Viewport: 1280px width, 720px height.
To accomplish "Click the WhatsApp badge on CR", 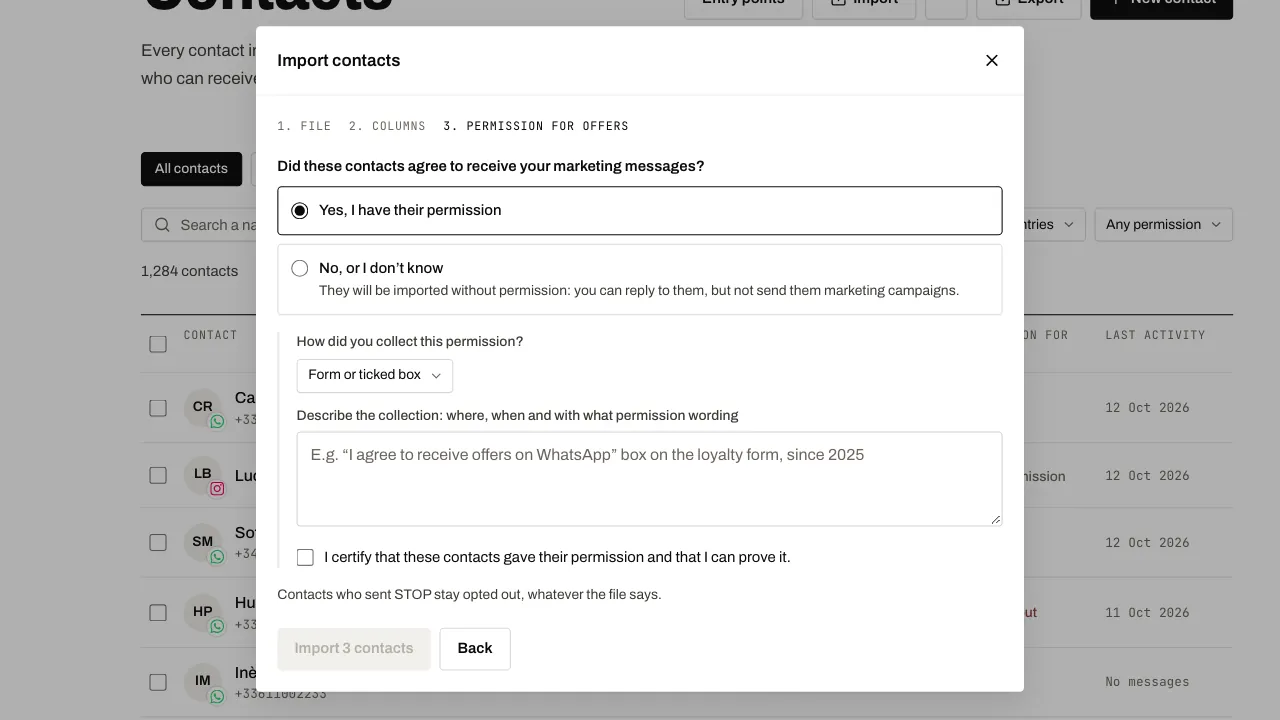I will [217, 422].
